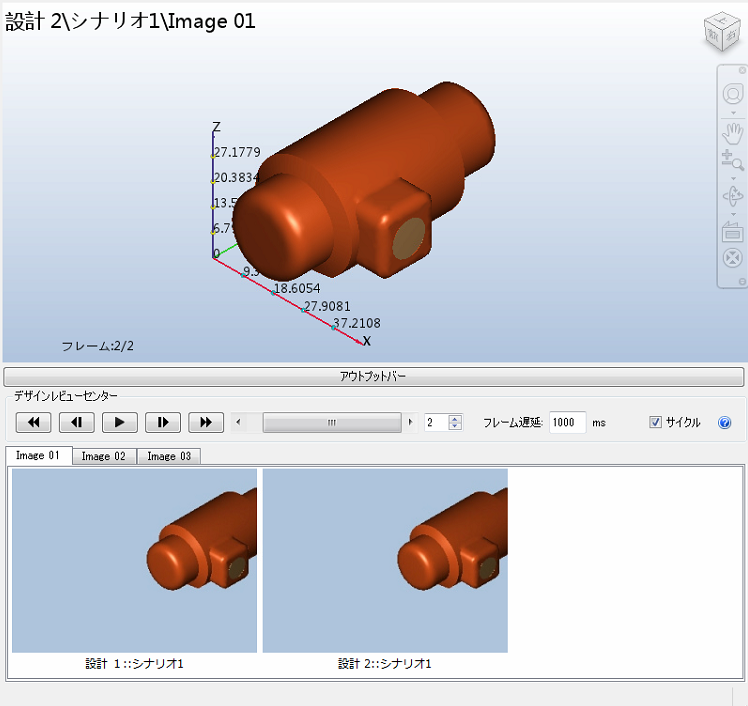Click the 20.3834 Z-axis value
Image resolution: width=748 pixels, height=706 pixels.
[237, 177]
